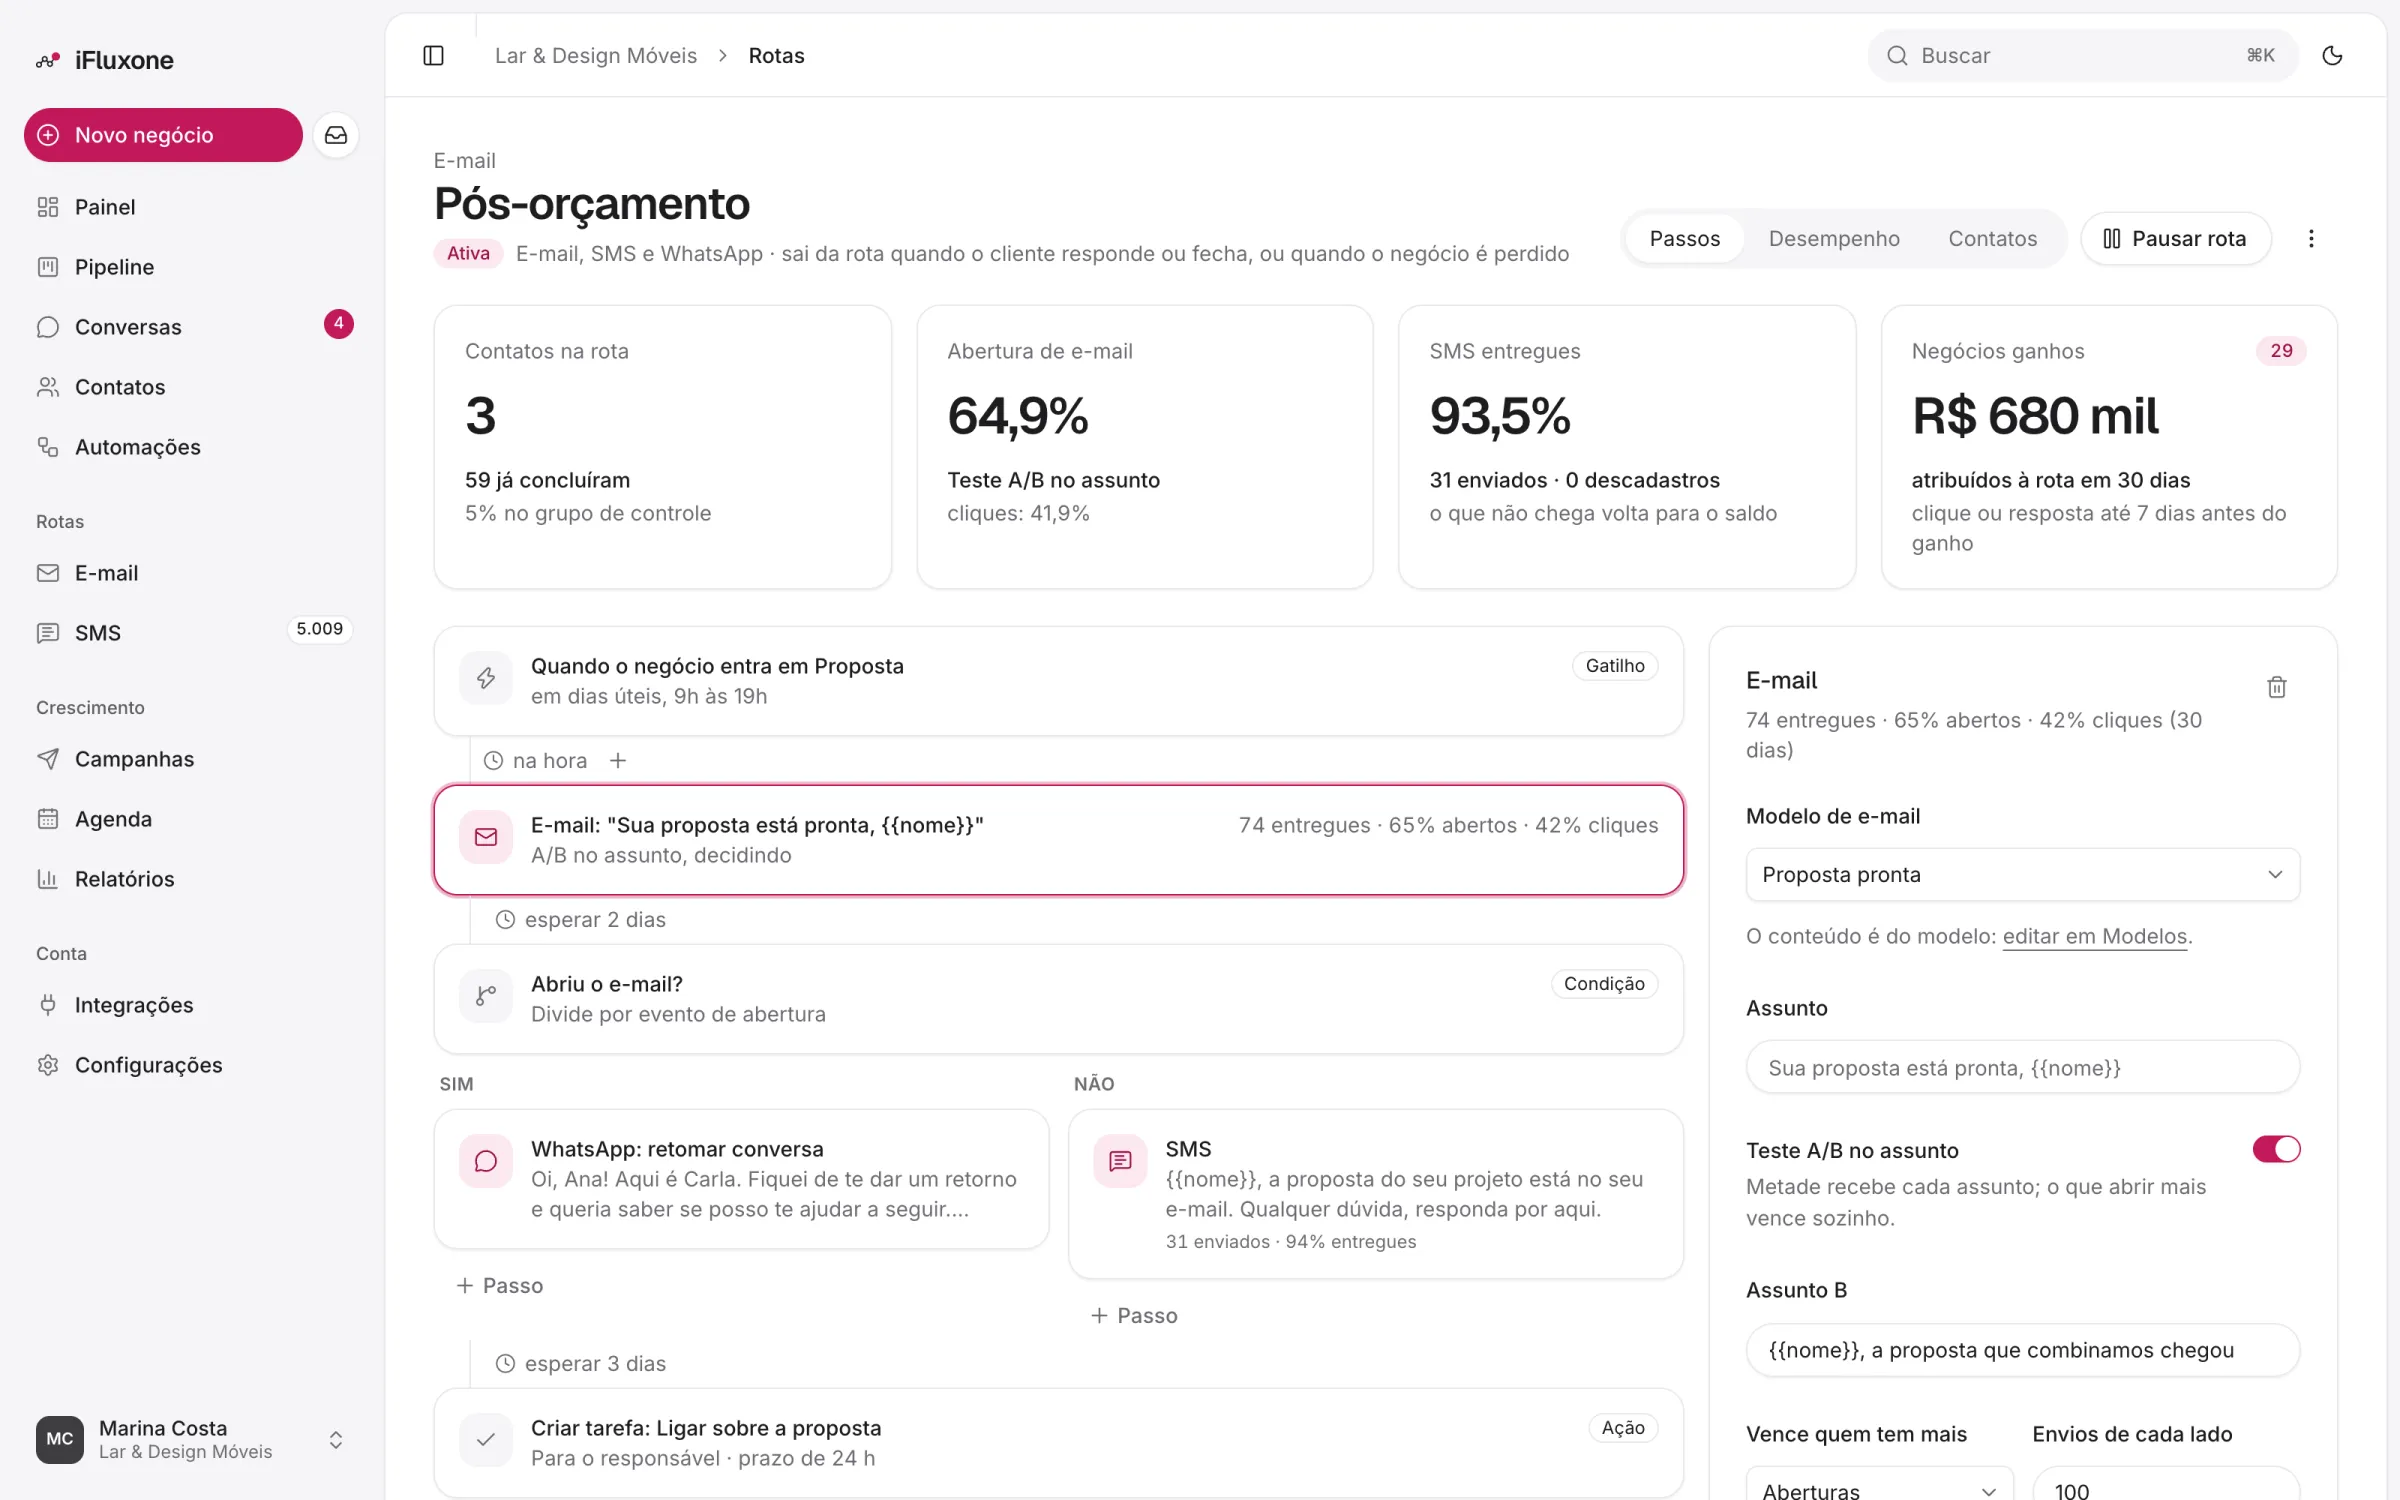Switch to dark mode moon icon
Screen dimensions: 2400x1500
point(2332,55)
